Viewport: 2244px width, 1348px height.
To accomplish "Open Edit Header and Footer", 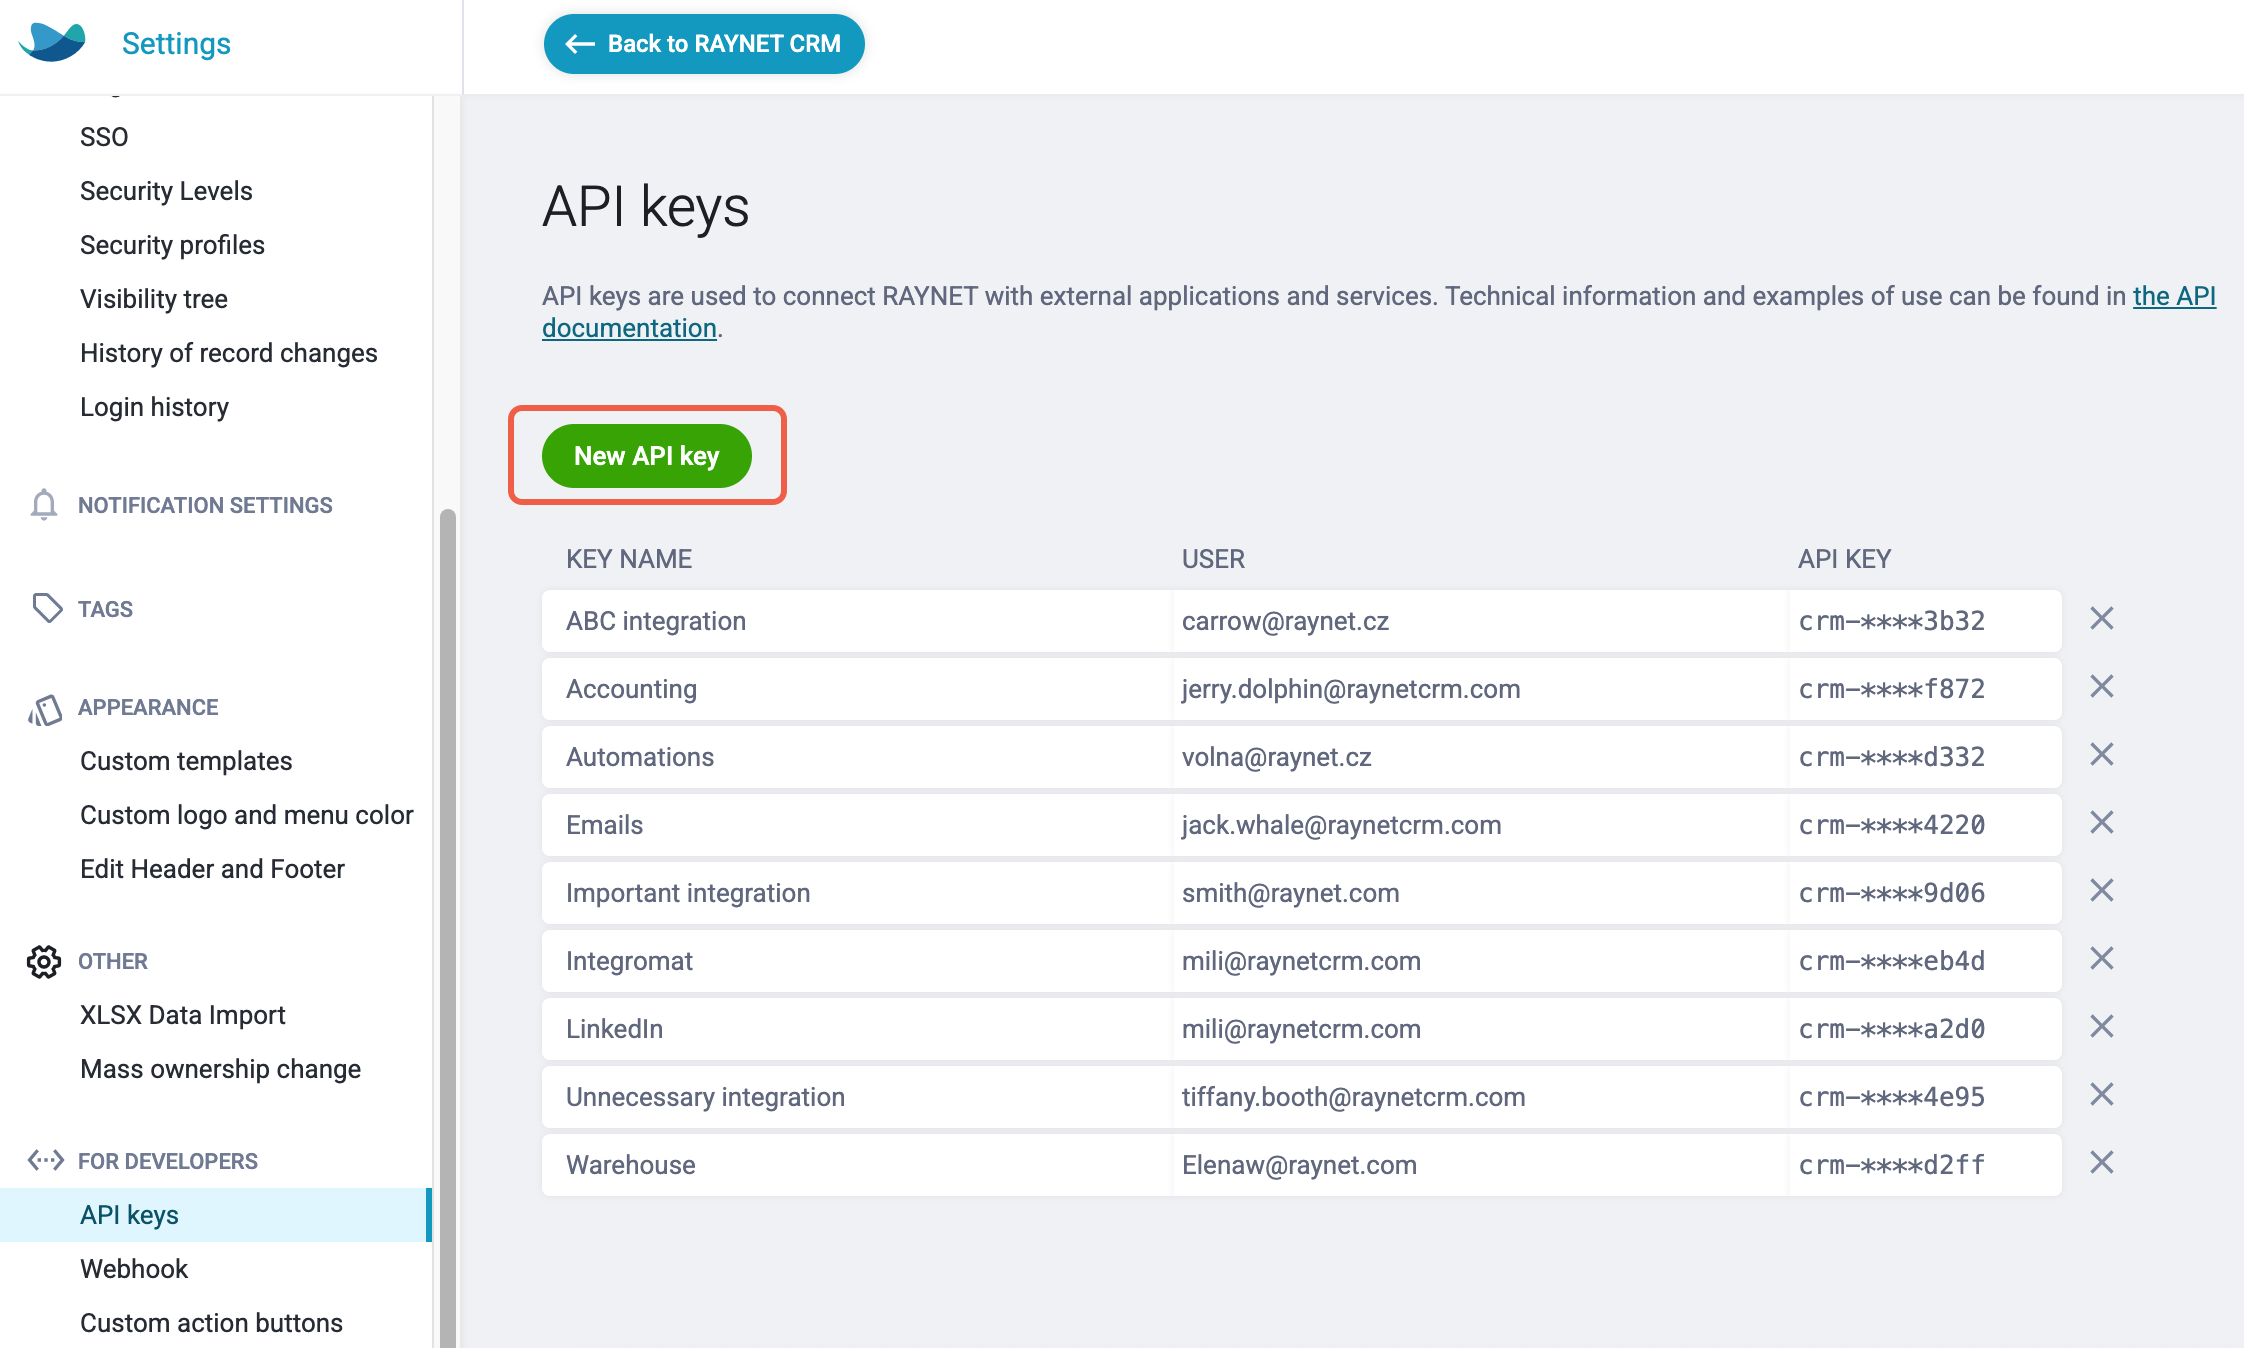I will (x=212, y=869).
